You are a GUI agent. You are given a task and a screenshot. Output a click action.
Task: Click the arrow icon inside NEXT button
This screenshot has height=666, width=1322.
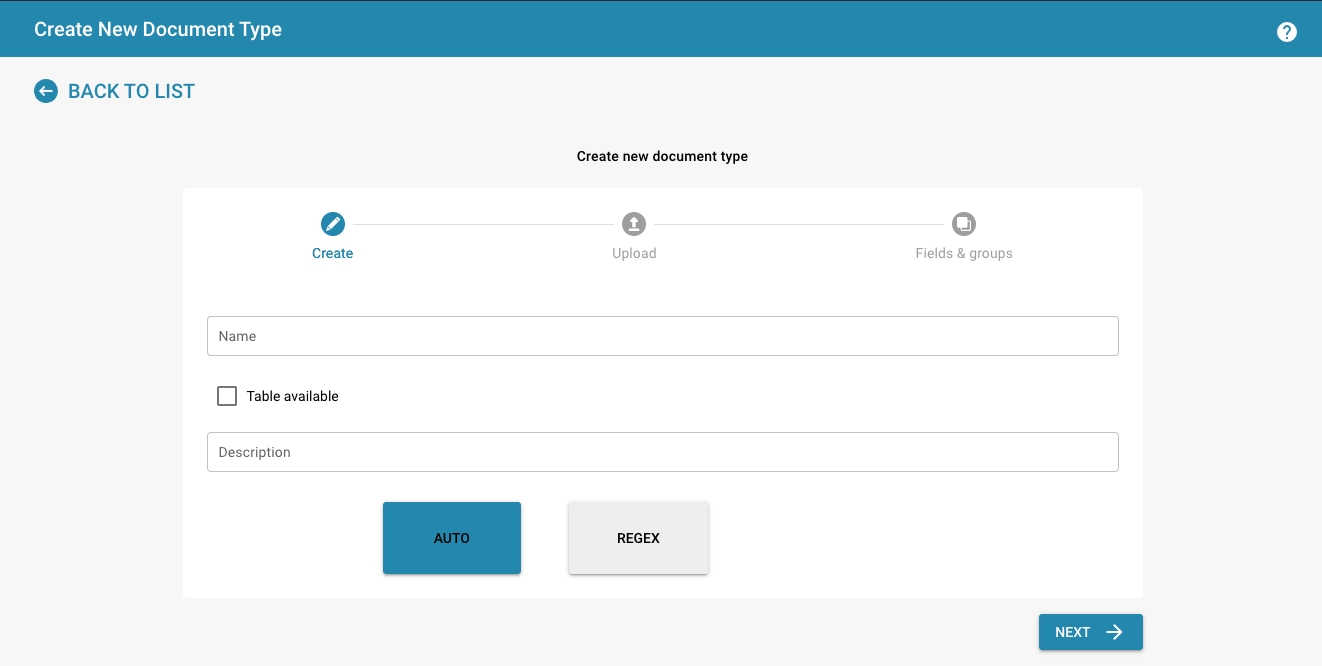[x=1114, y=632]
